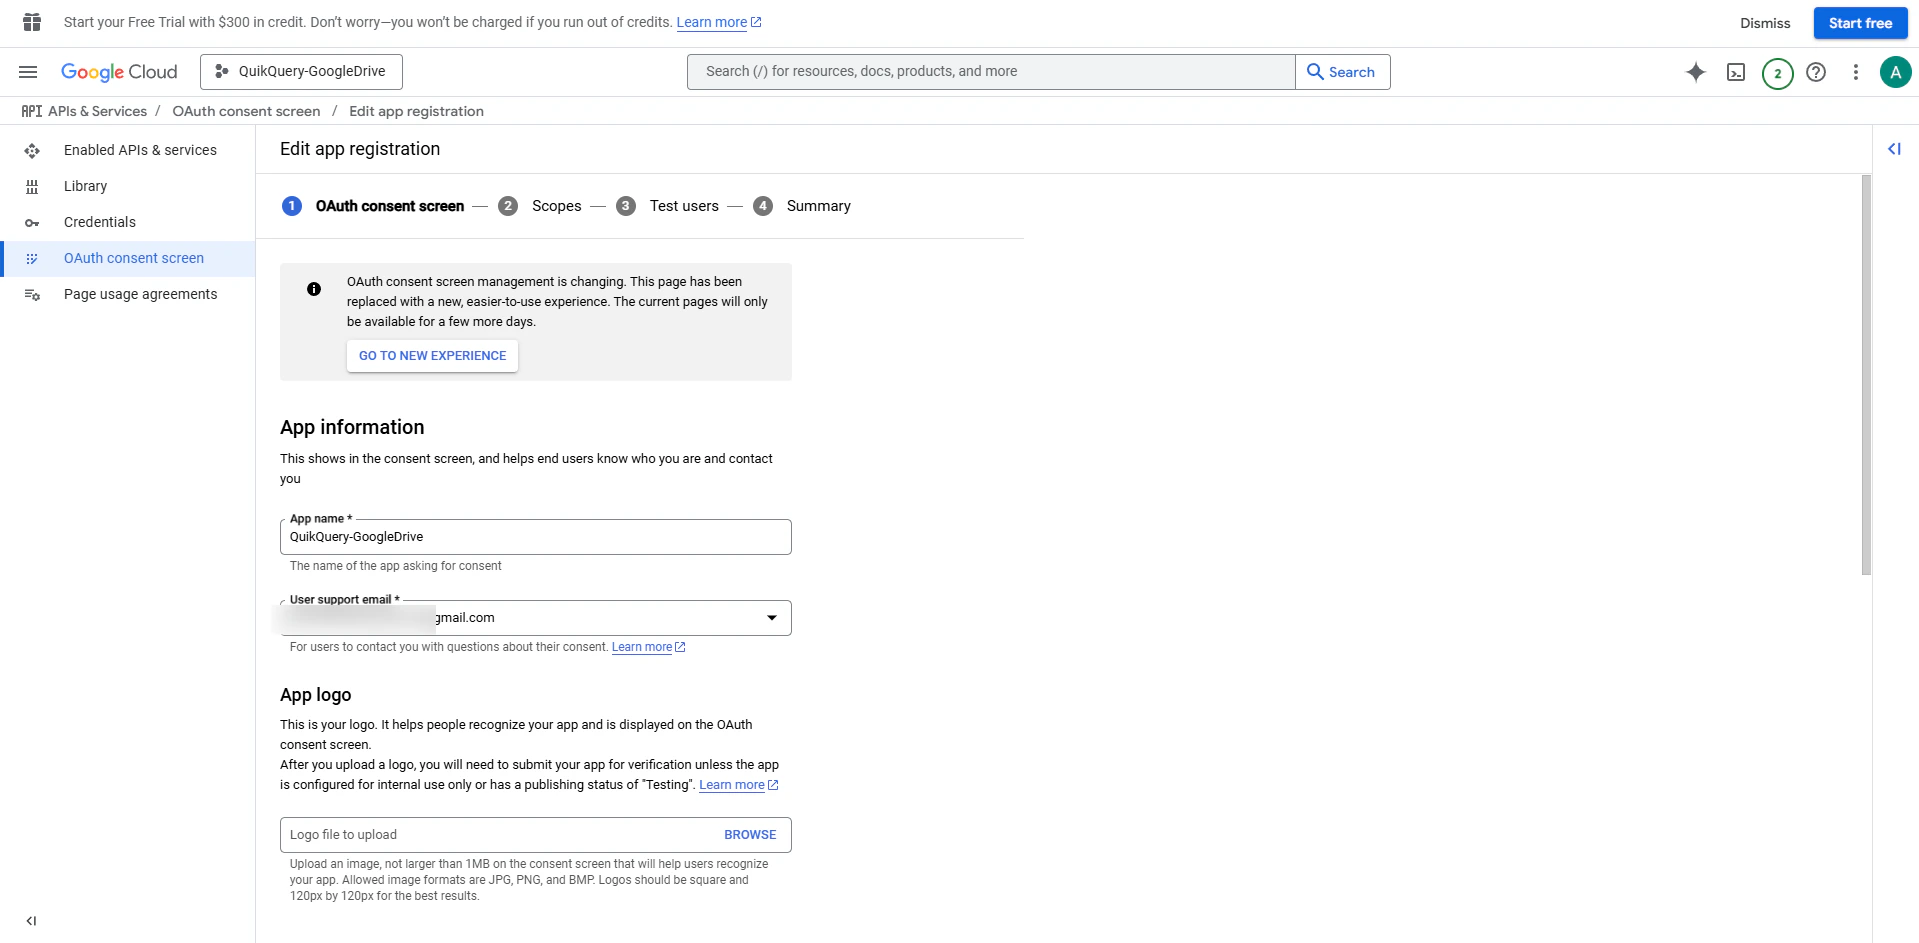Collapse the left navigation sidebar
The image size is (1919, 943).
pos(31,921)
